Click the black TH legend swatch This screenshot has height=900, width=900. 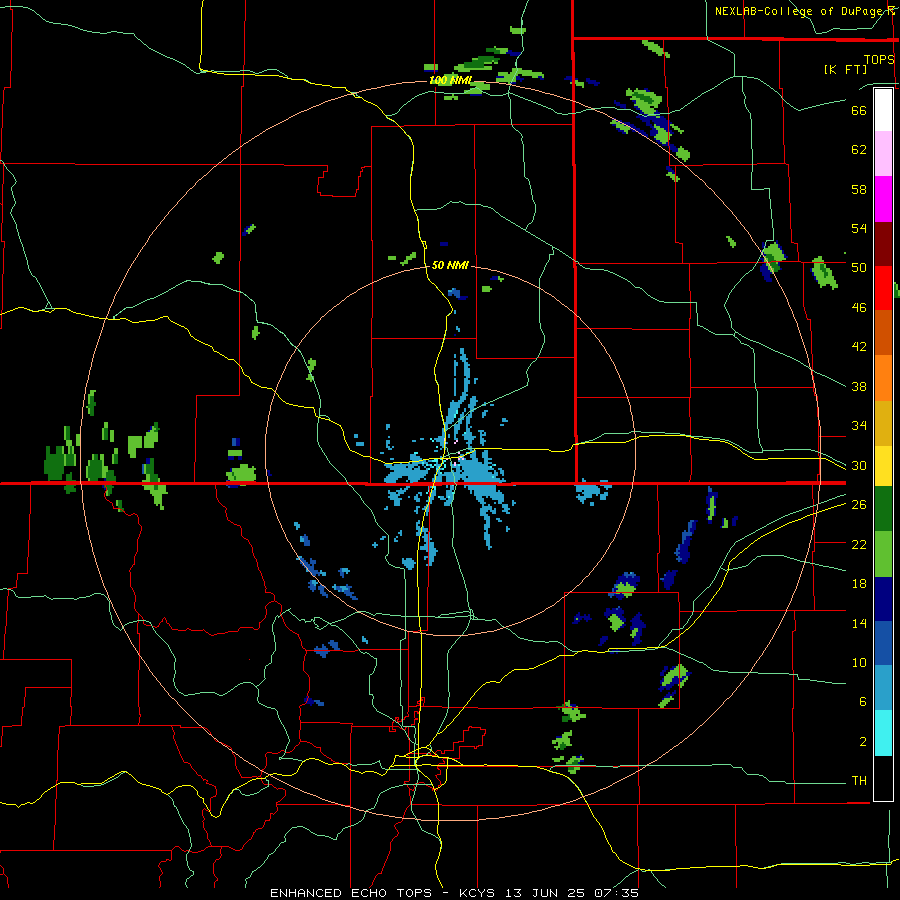click(x=883, y=778)
